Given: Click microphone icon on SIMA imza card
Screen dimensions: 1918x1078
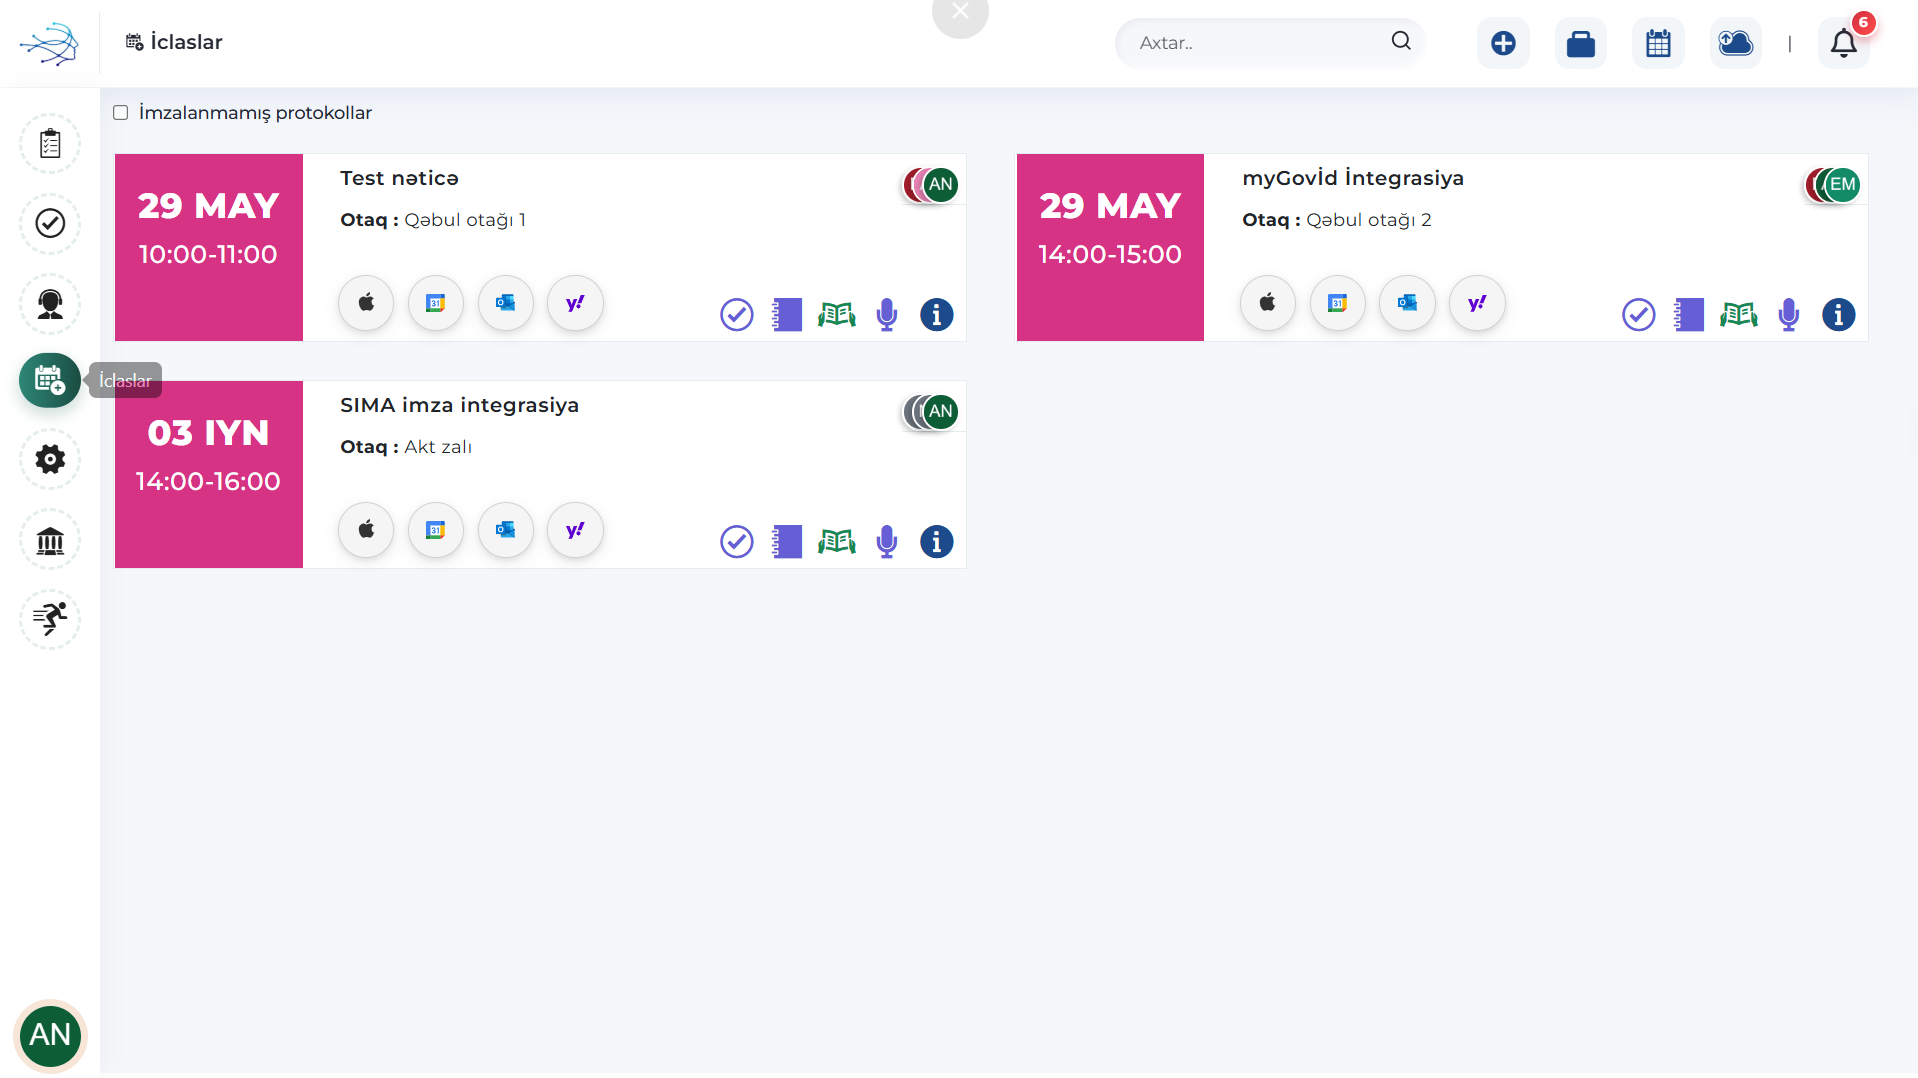Looking at the screenshot, I should [887, 542].
